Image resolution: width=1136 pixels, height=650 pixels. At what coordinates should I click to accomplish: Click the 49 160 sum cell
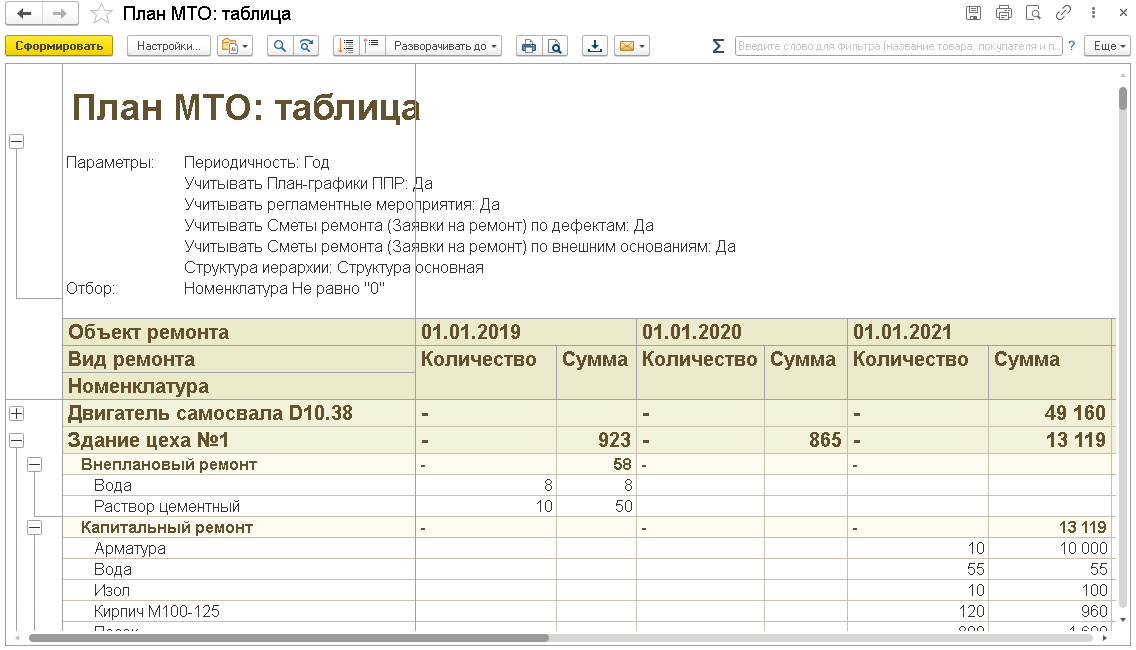pos(1051,413)
